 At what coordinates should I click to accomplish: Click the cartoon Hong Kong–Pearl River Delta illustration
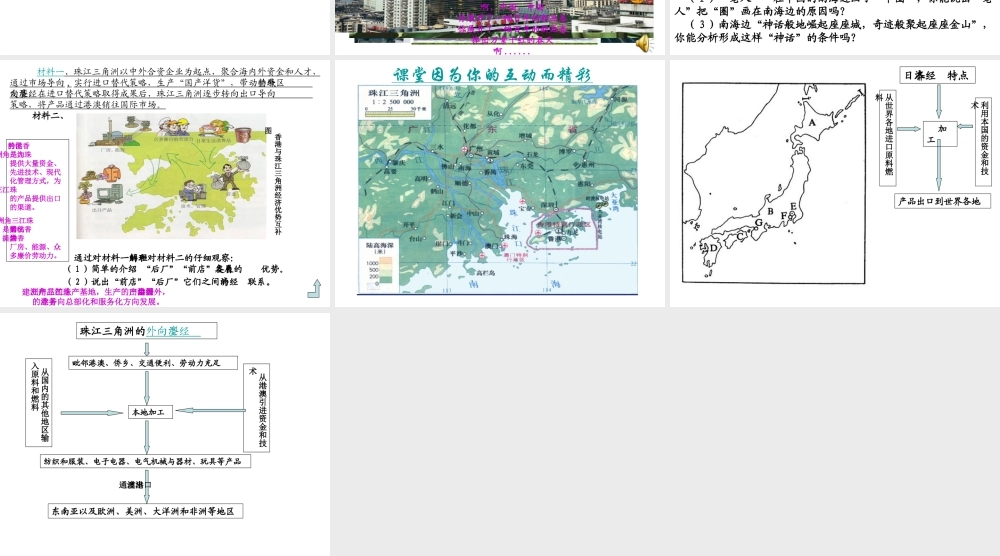point(172,177)
